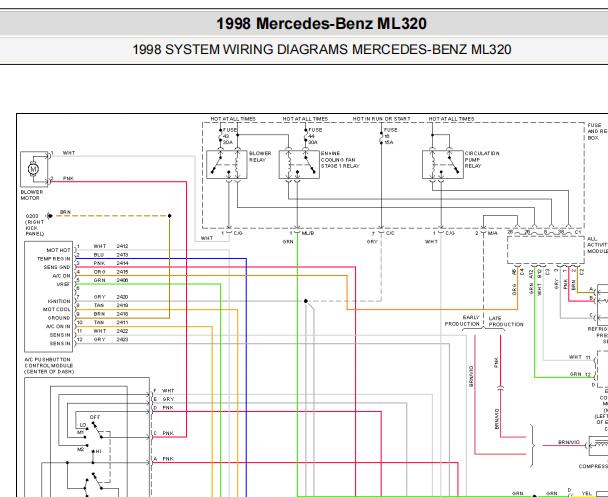Click wire number "2411" on the TAN row
The height and width of the screenshot is (497, 608).
pyautogui.click(x=122, y=323)
